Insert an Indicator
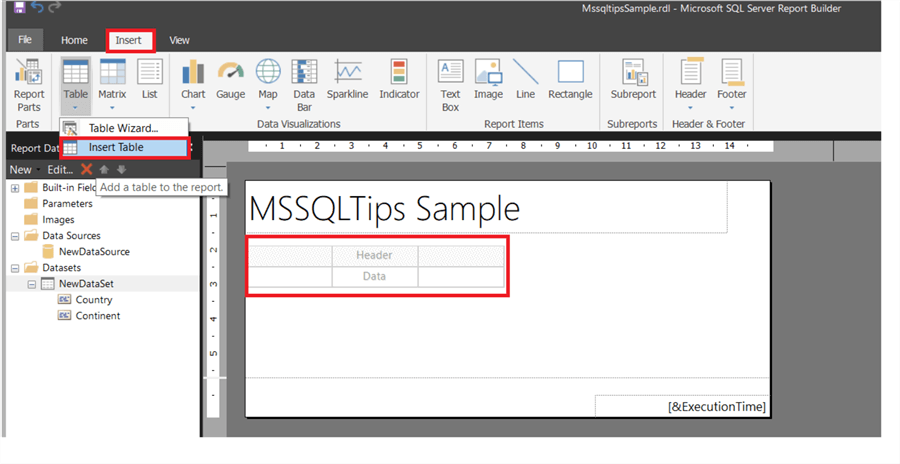Screen dimensions: 900x464 coord(399,79)
